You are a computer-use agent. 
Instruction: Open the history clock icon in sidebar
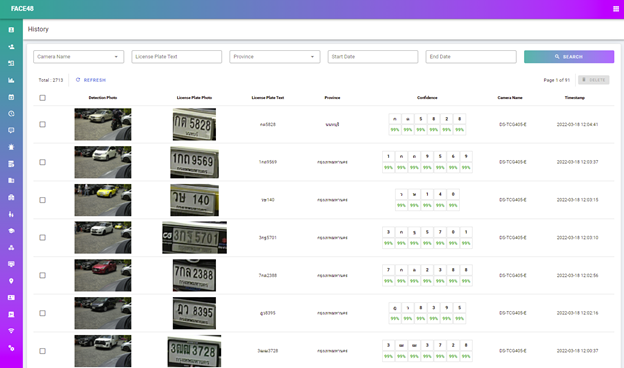[x=11, y=114]
